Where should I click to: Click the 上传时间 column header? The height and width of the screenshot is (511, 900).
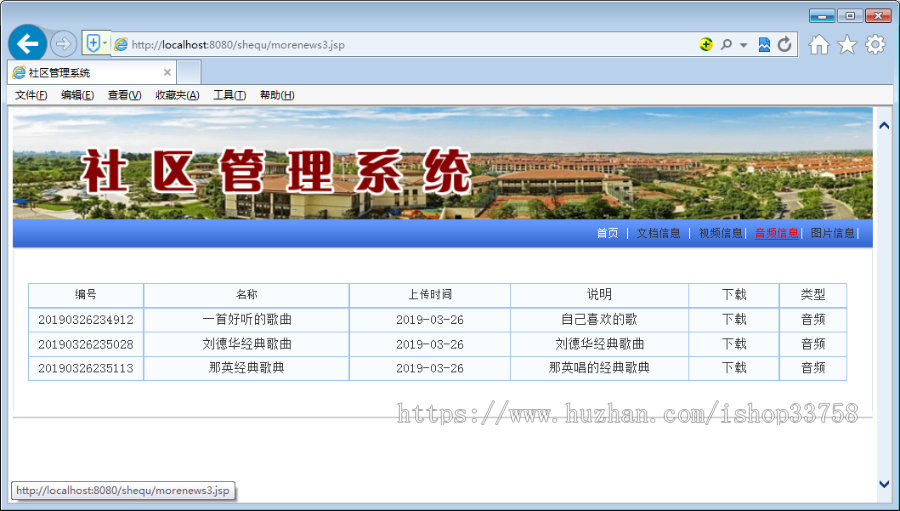click(x=430, y=295)
